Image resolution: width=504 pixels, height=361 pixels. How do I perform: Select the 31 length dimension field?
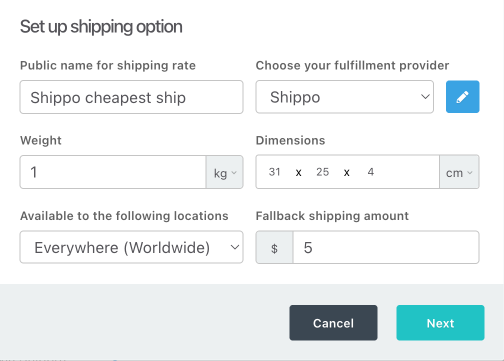click(275, 172)
